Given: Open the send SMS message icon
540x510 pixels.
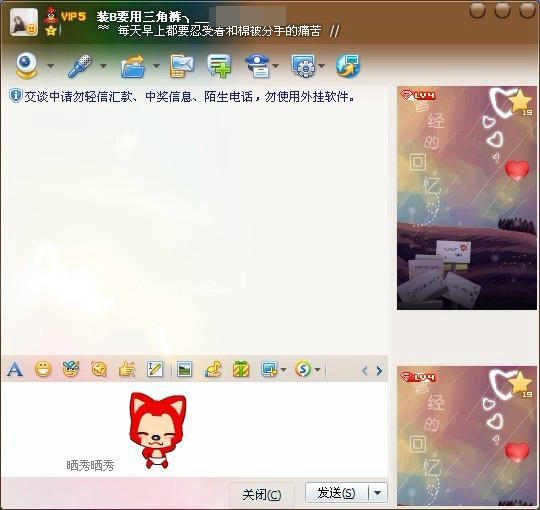Looking at the screenshot, I should (x=181, y=65).
